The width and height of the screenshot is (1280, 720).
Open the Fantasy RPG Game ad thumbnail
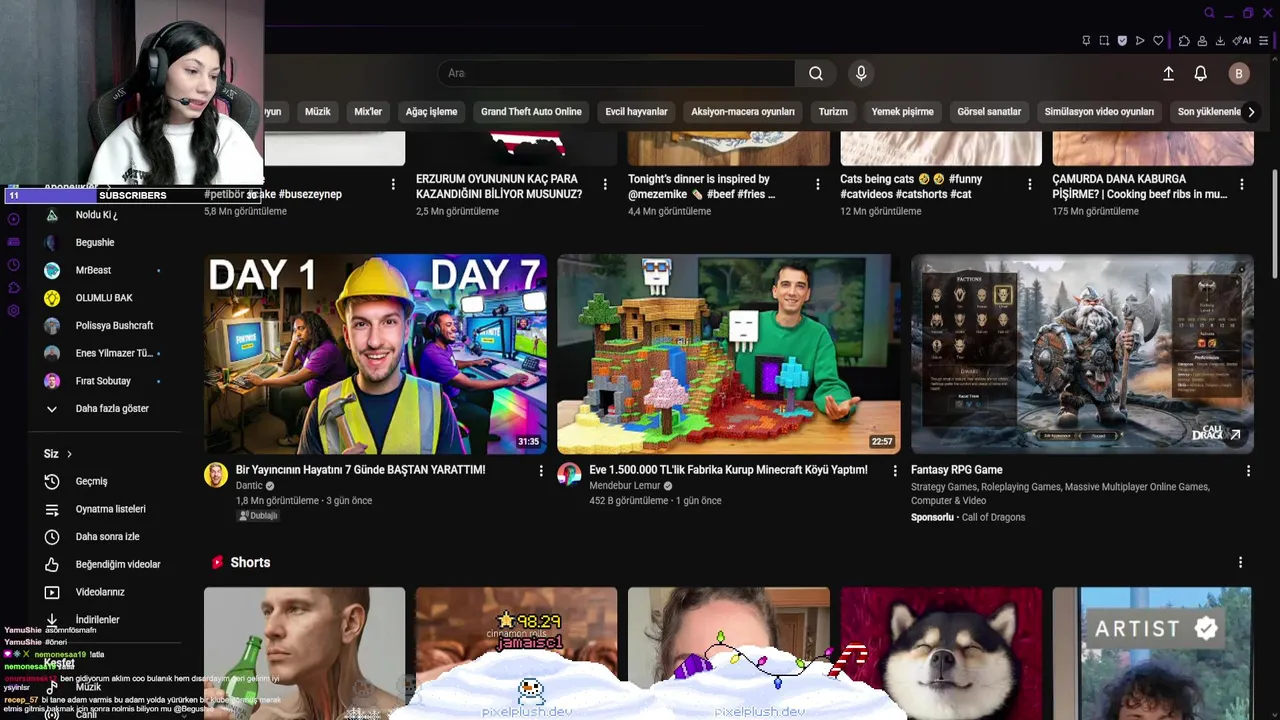tap(1082, 354)
